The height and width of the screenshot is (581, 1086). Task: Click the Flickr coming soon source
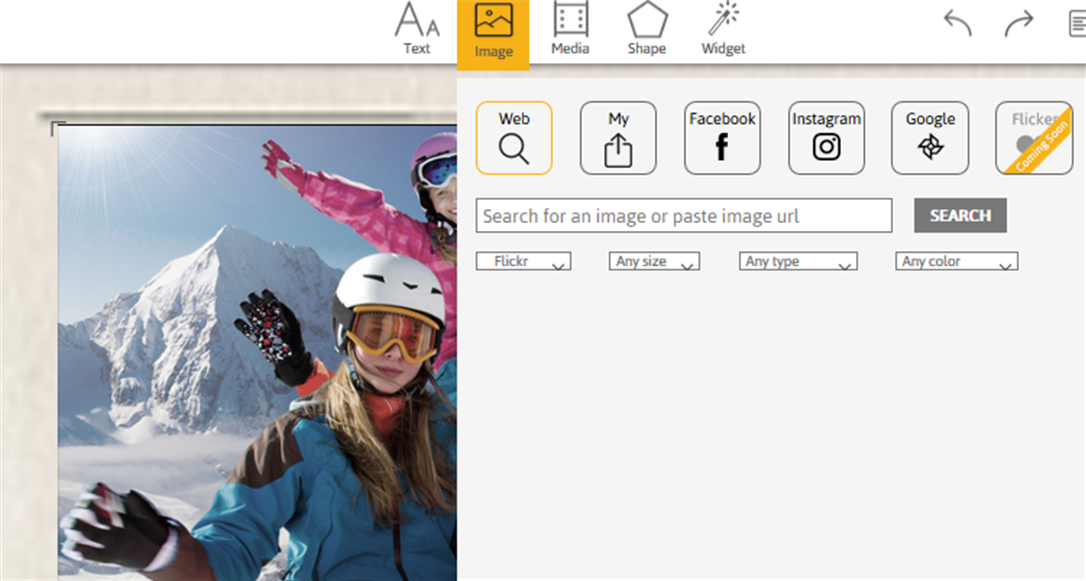point(1034,138)
